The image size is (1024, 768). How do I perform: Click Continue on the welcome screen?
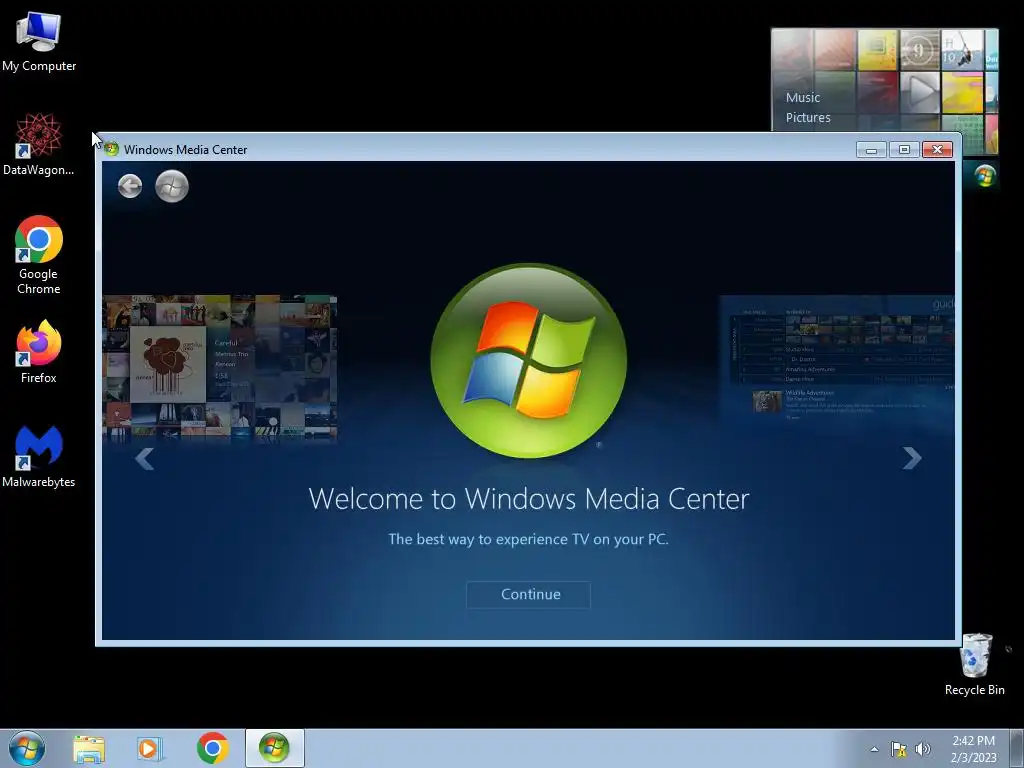(x=528, y=594)
